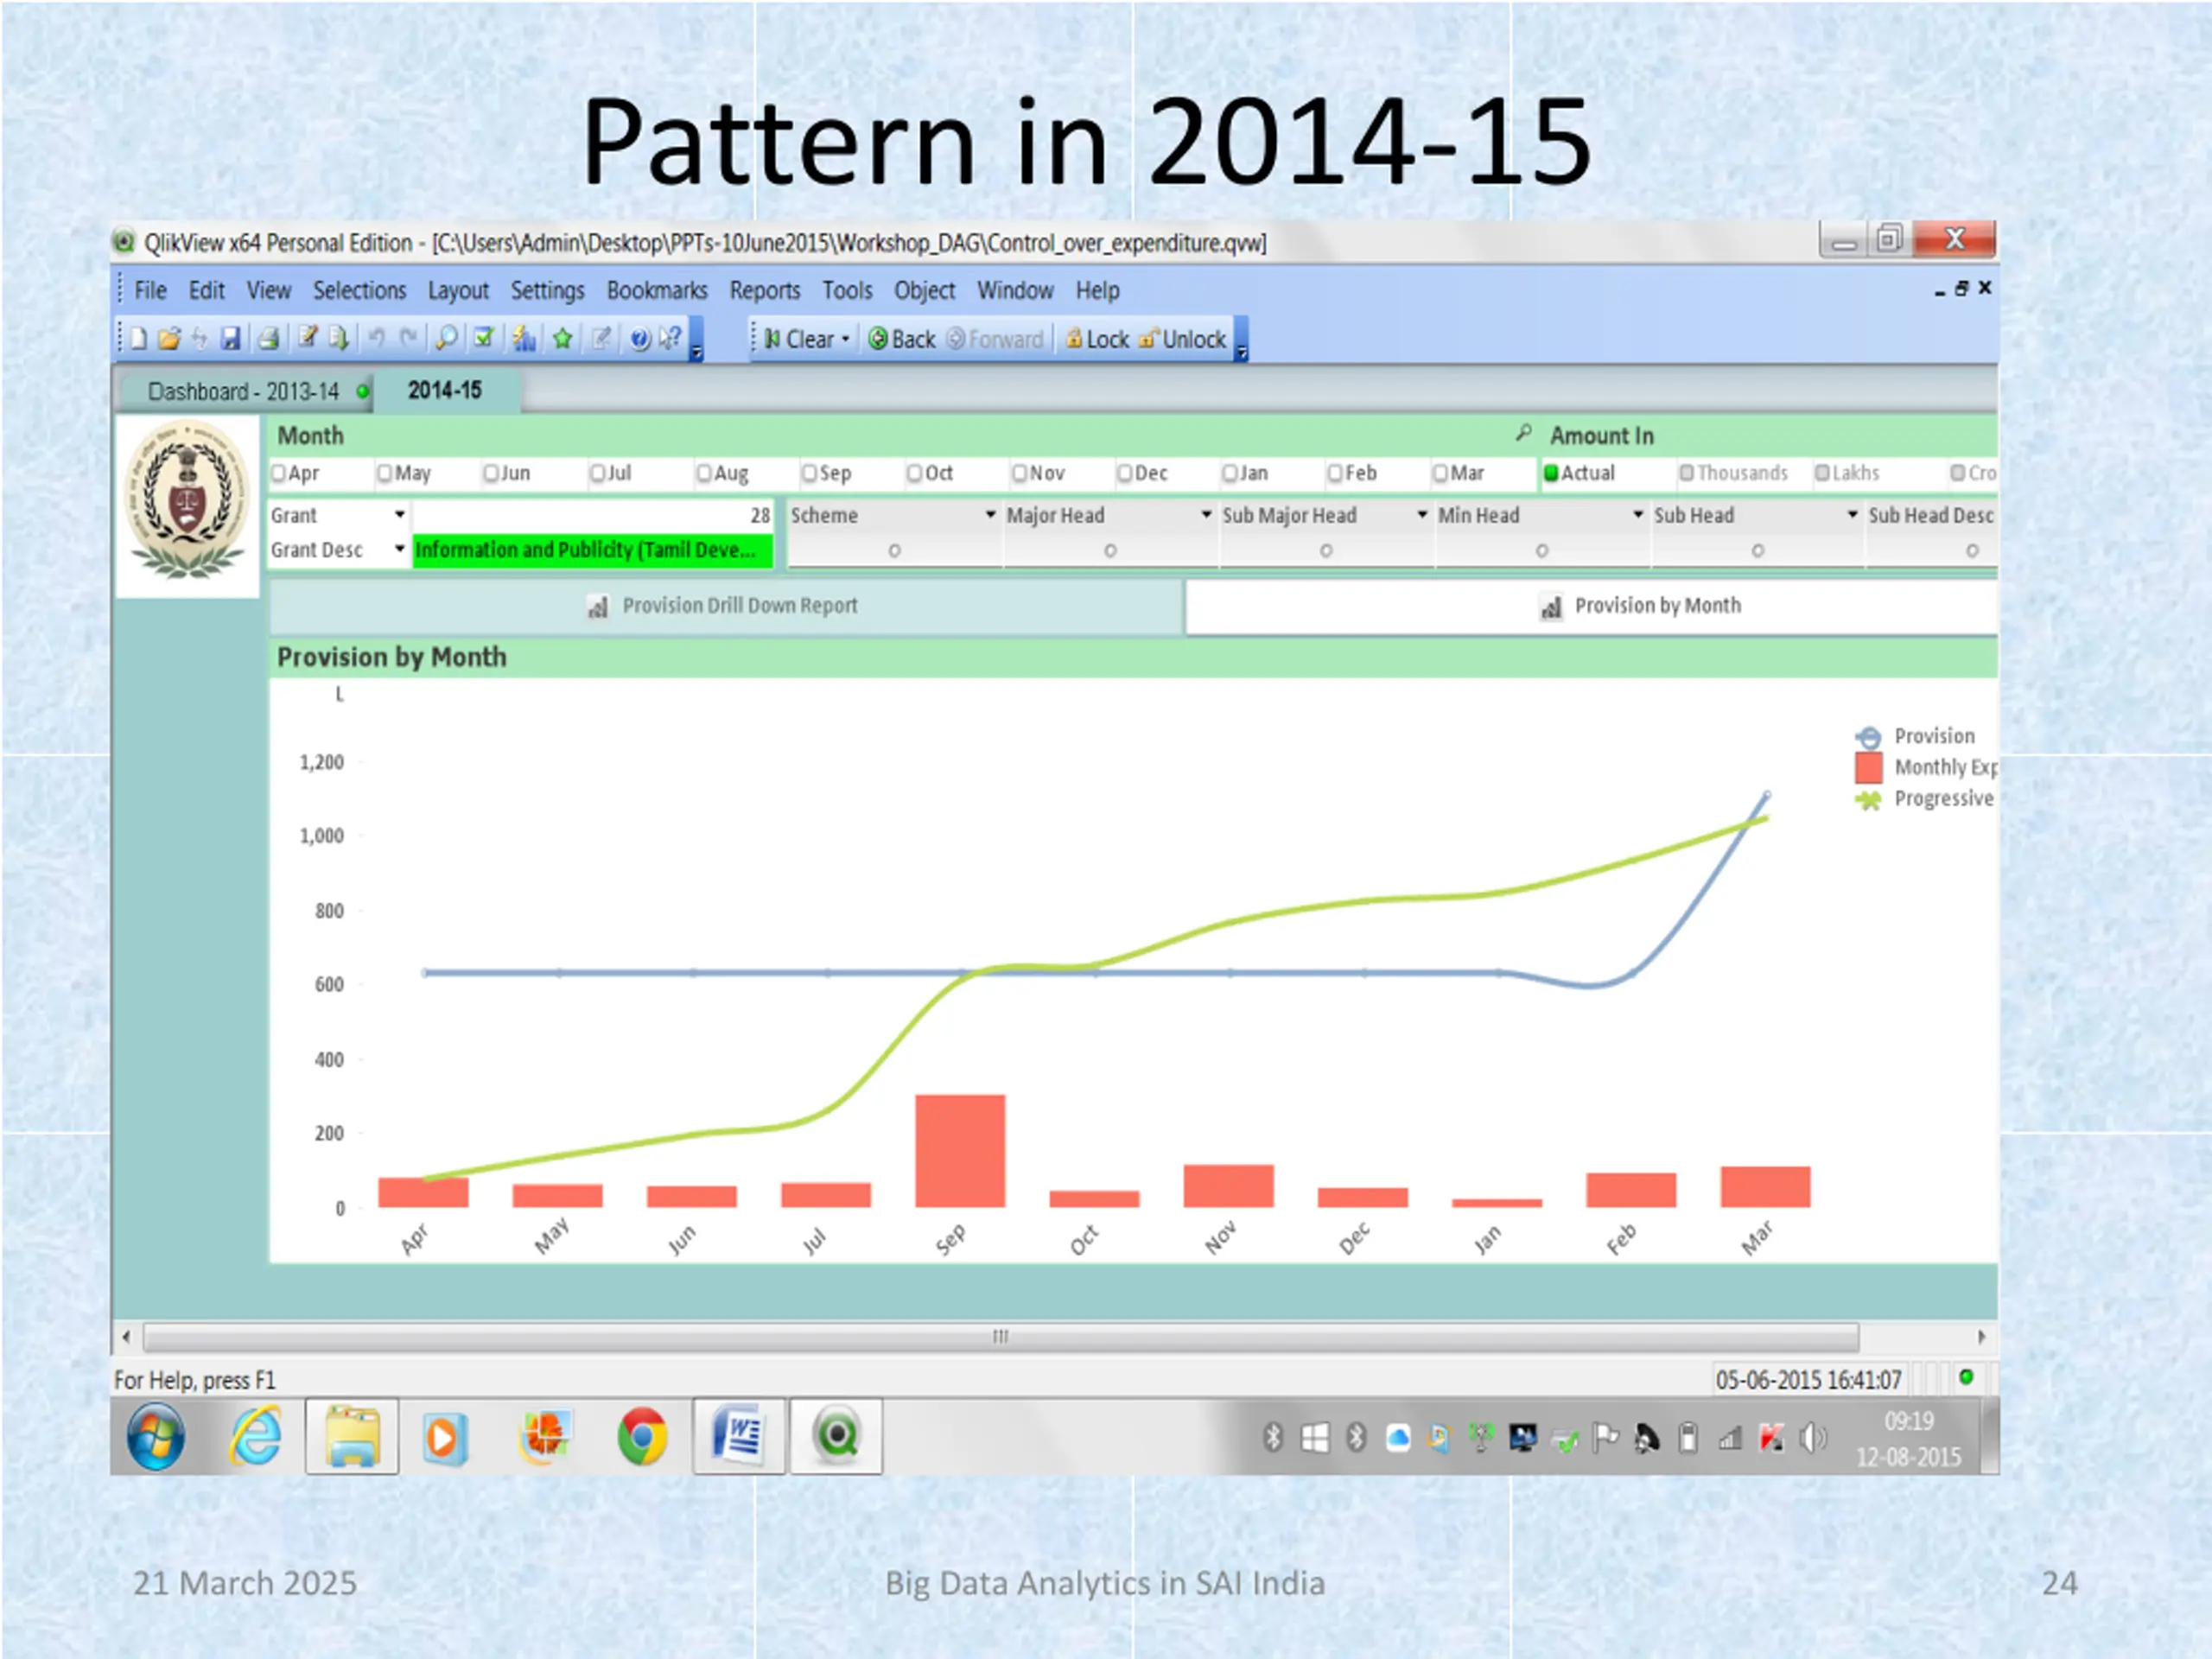Select the May month checkbox
2212x1659 pixels.
pos(385,473)
